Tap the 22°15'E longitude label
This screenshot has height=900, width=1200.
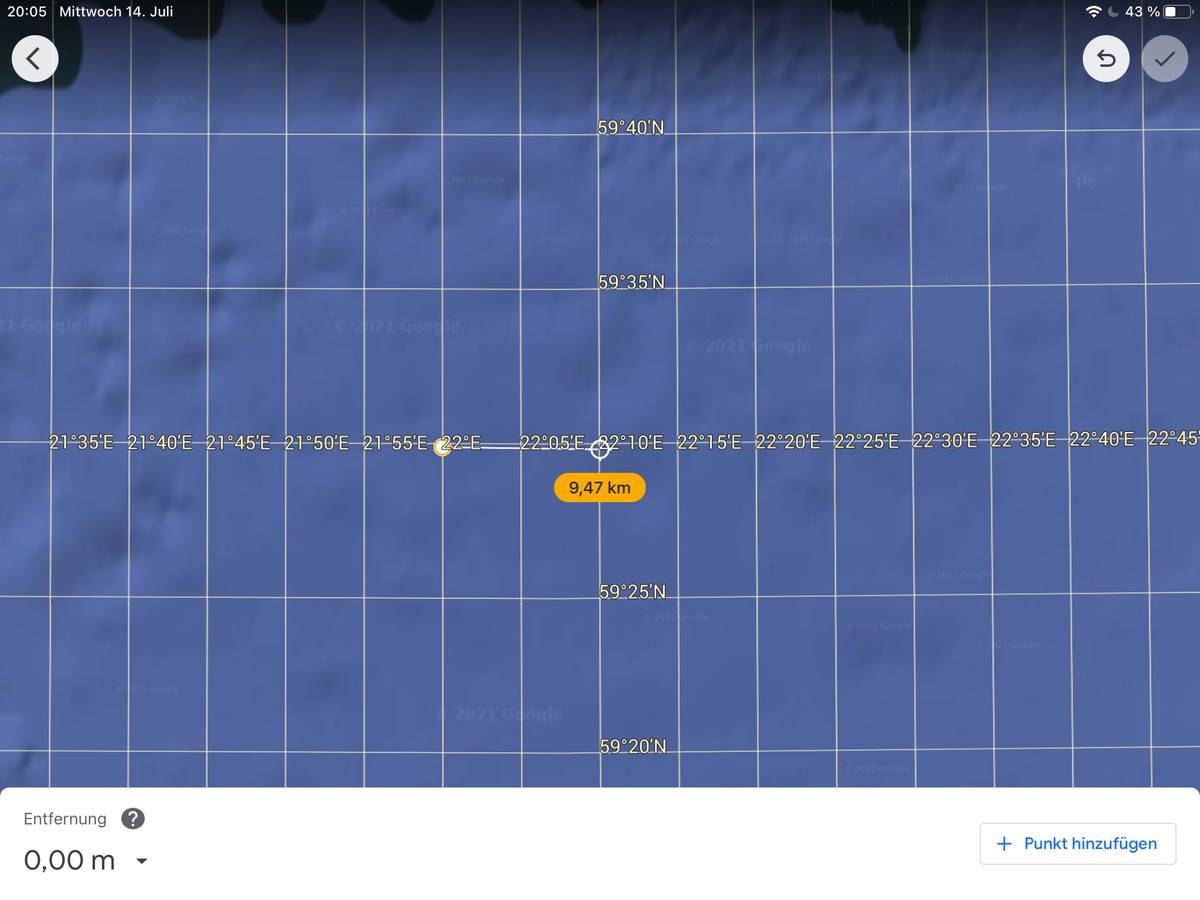point(710,442)
